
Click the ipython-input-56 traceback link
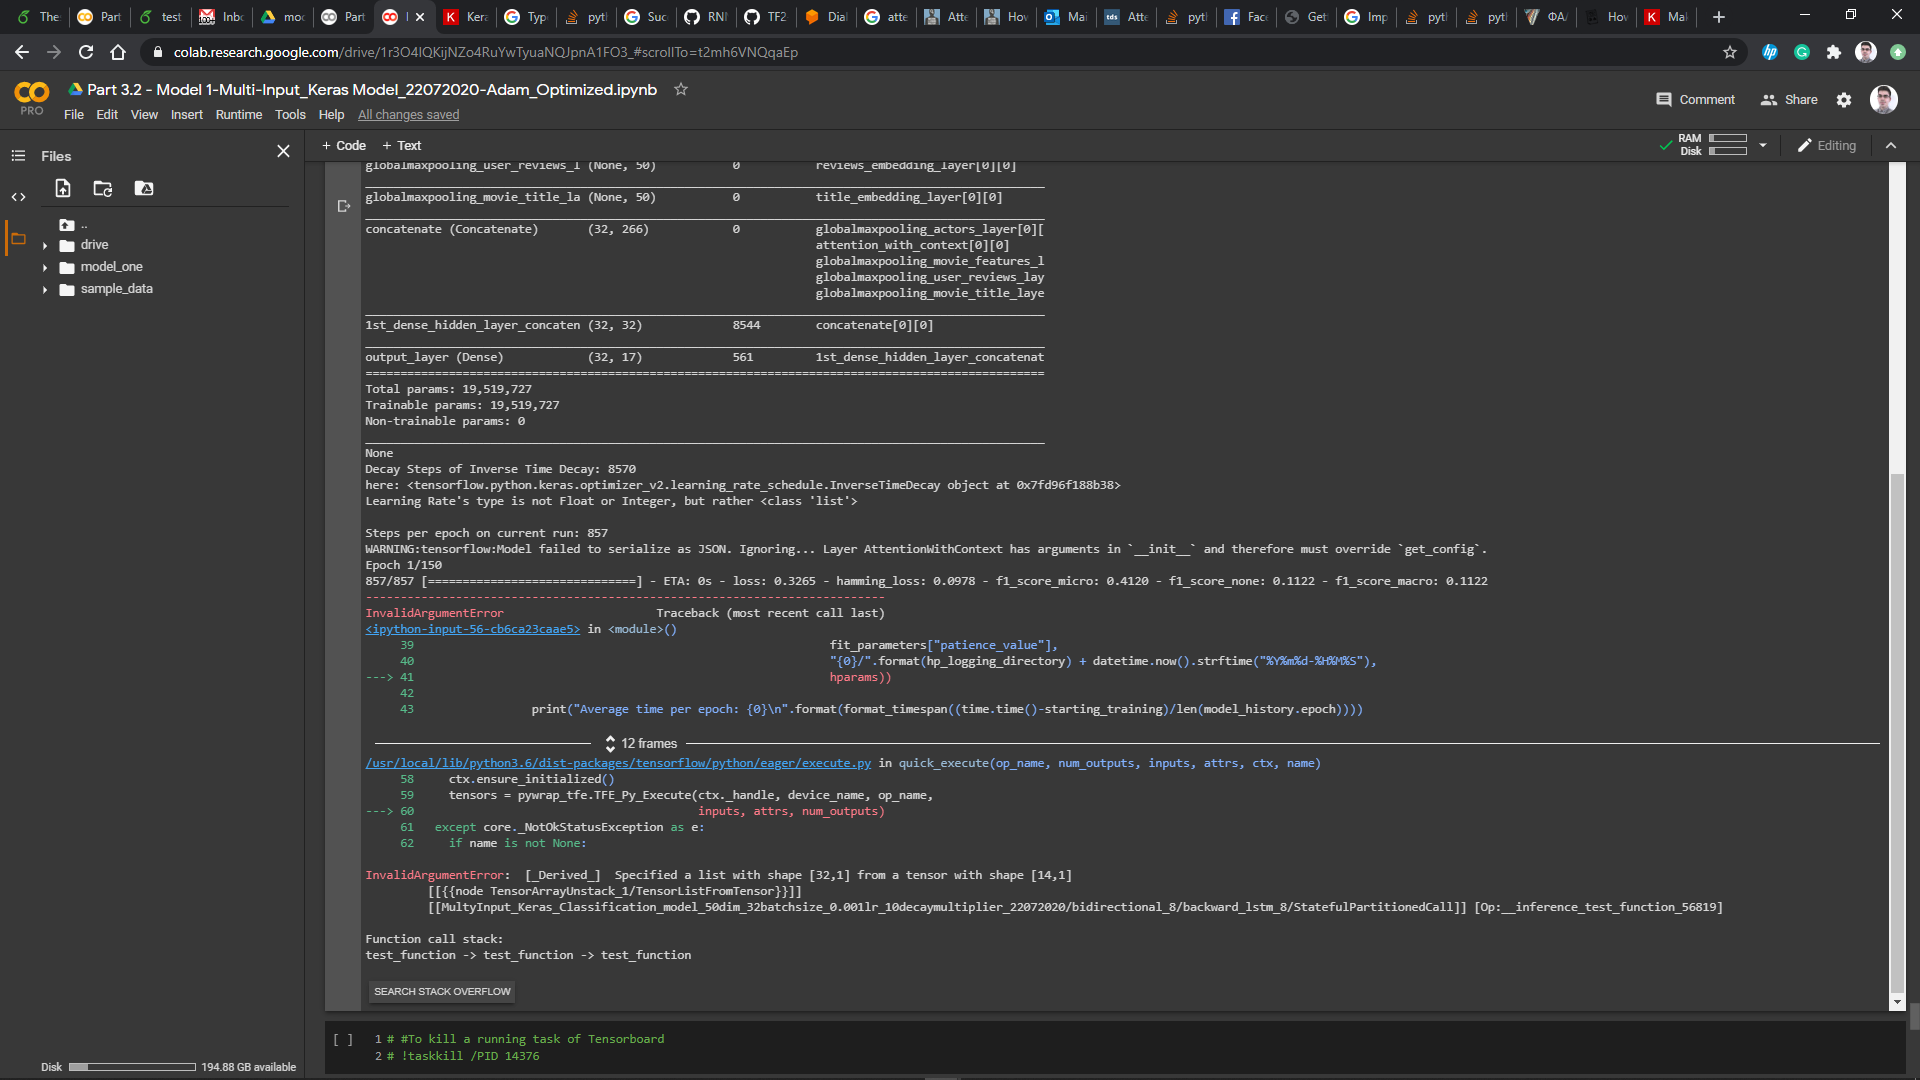[471, 629]
